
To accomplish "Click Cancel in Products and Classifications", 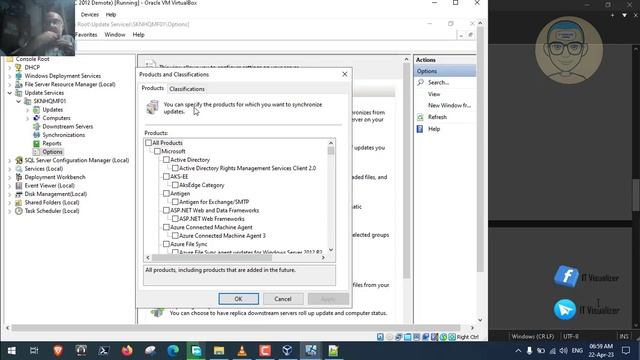I will pyautogui.click(x=283, y=299).
